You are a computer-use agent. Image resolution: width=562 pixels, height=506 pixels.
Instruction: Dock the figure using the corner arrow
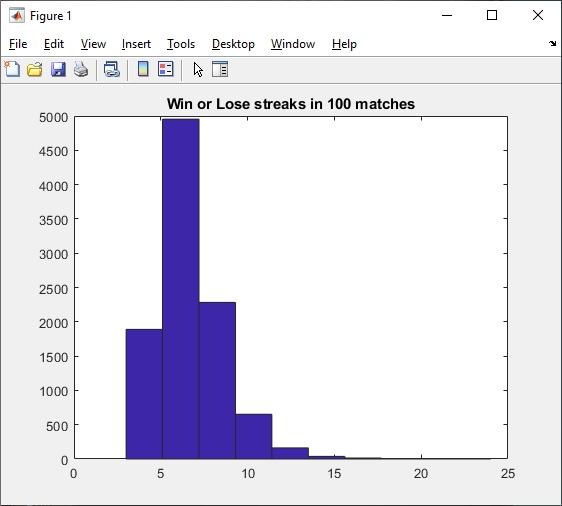point(552,43)
